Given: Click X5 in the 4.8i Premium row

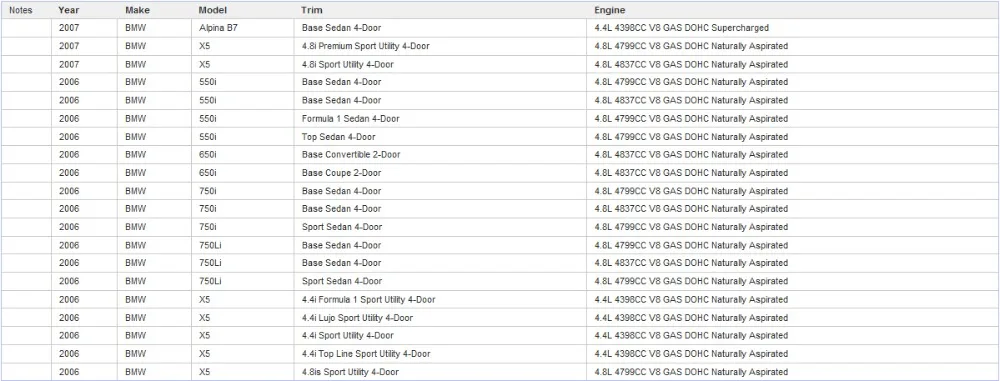Looking at the screenshot, I should pyautogui.click(x=205, y=46).
